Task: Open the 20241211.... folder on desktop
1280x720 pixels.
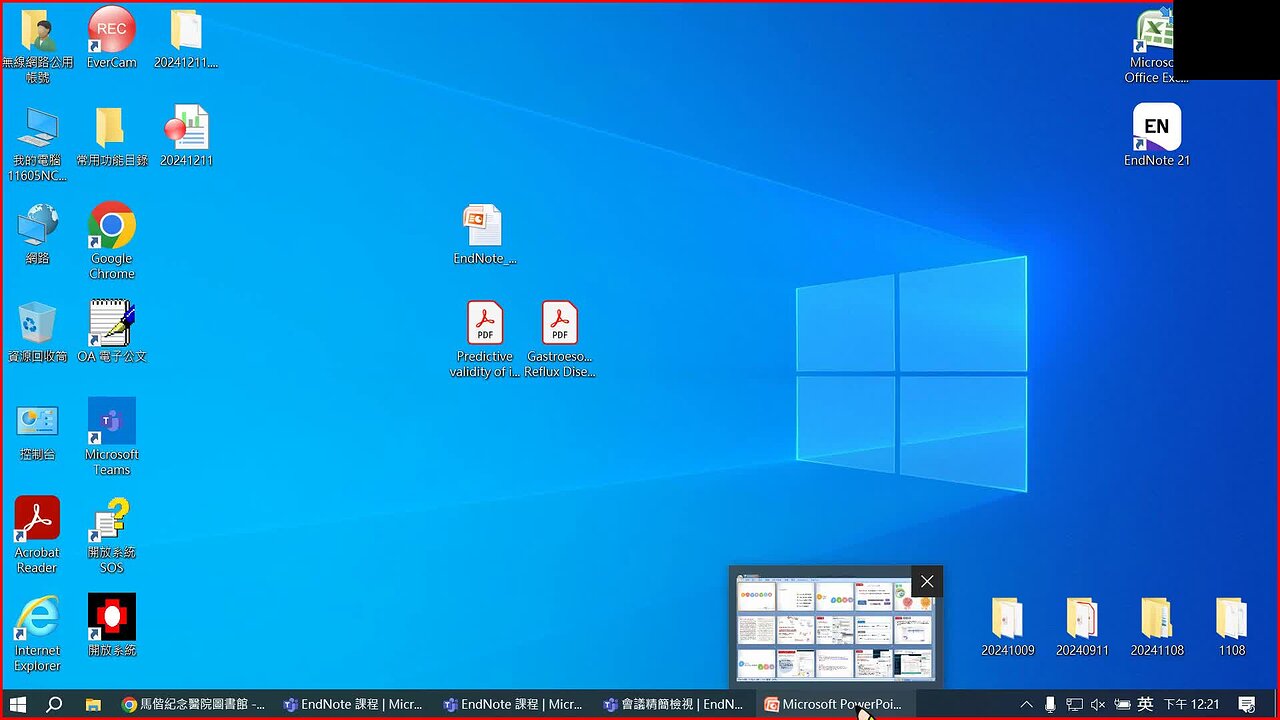Action: pyautogui.click(x=186, y=38)
